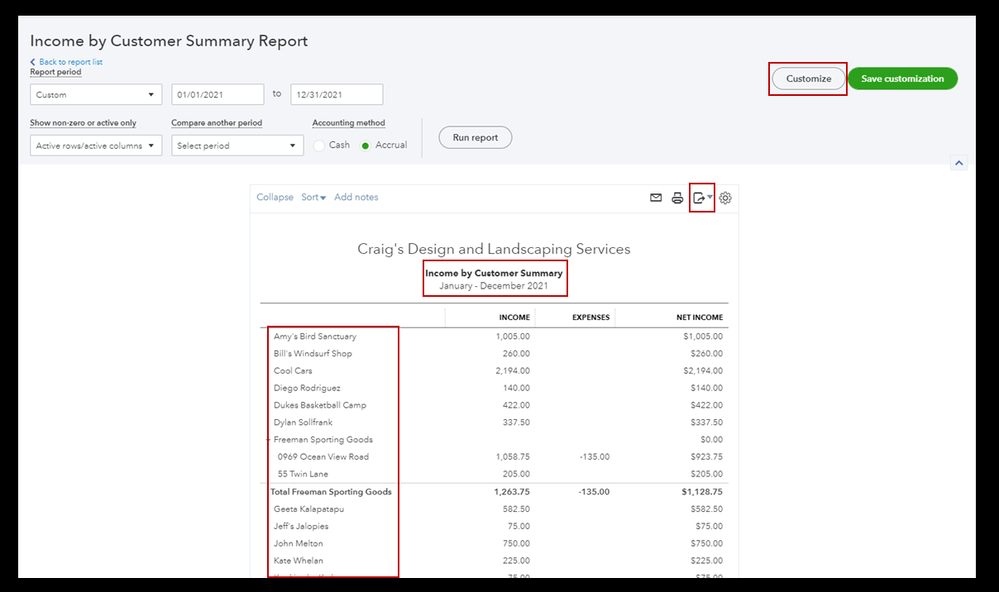Click Craig's Design and Landscaping Services company name
Image resolution: width=999 pixels, height=592 pixels.
tap(494, 249)
